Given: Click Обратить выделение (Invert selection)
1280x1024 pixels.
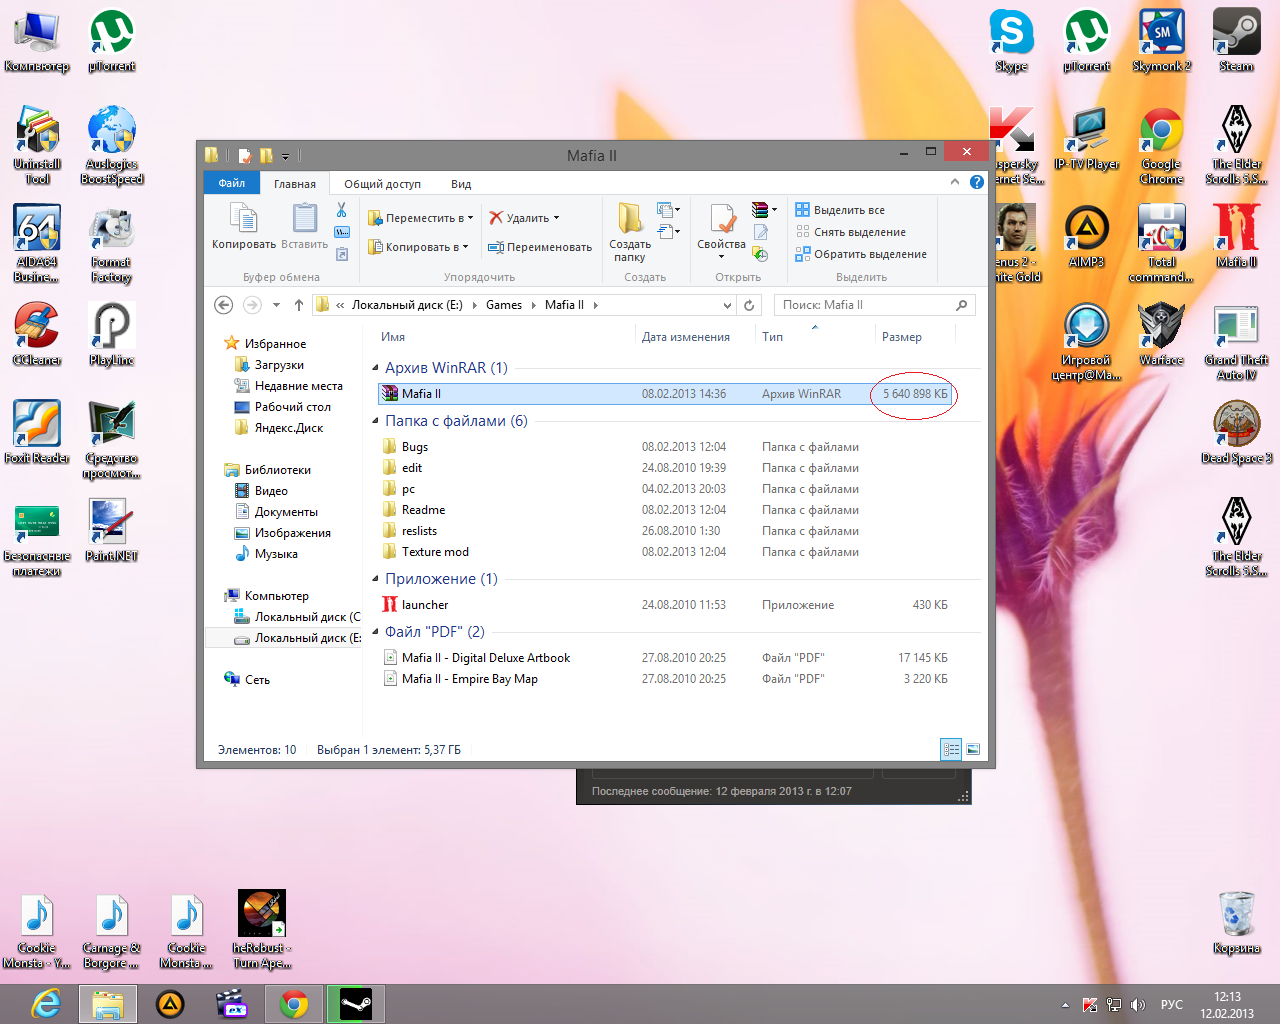Looking at the screenshot, I should click(869, 254).
